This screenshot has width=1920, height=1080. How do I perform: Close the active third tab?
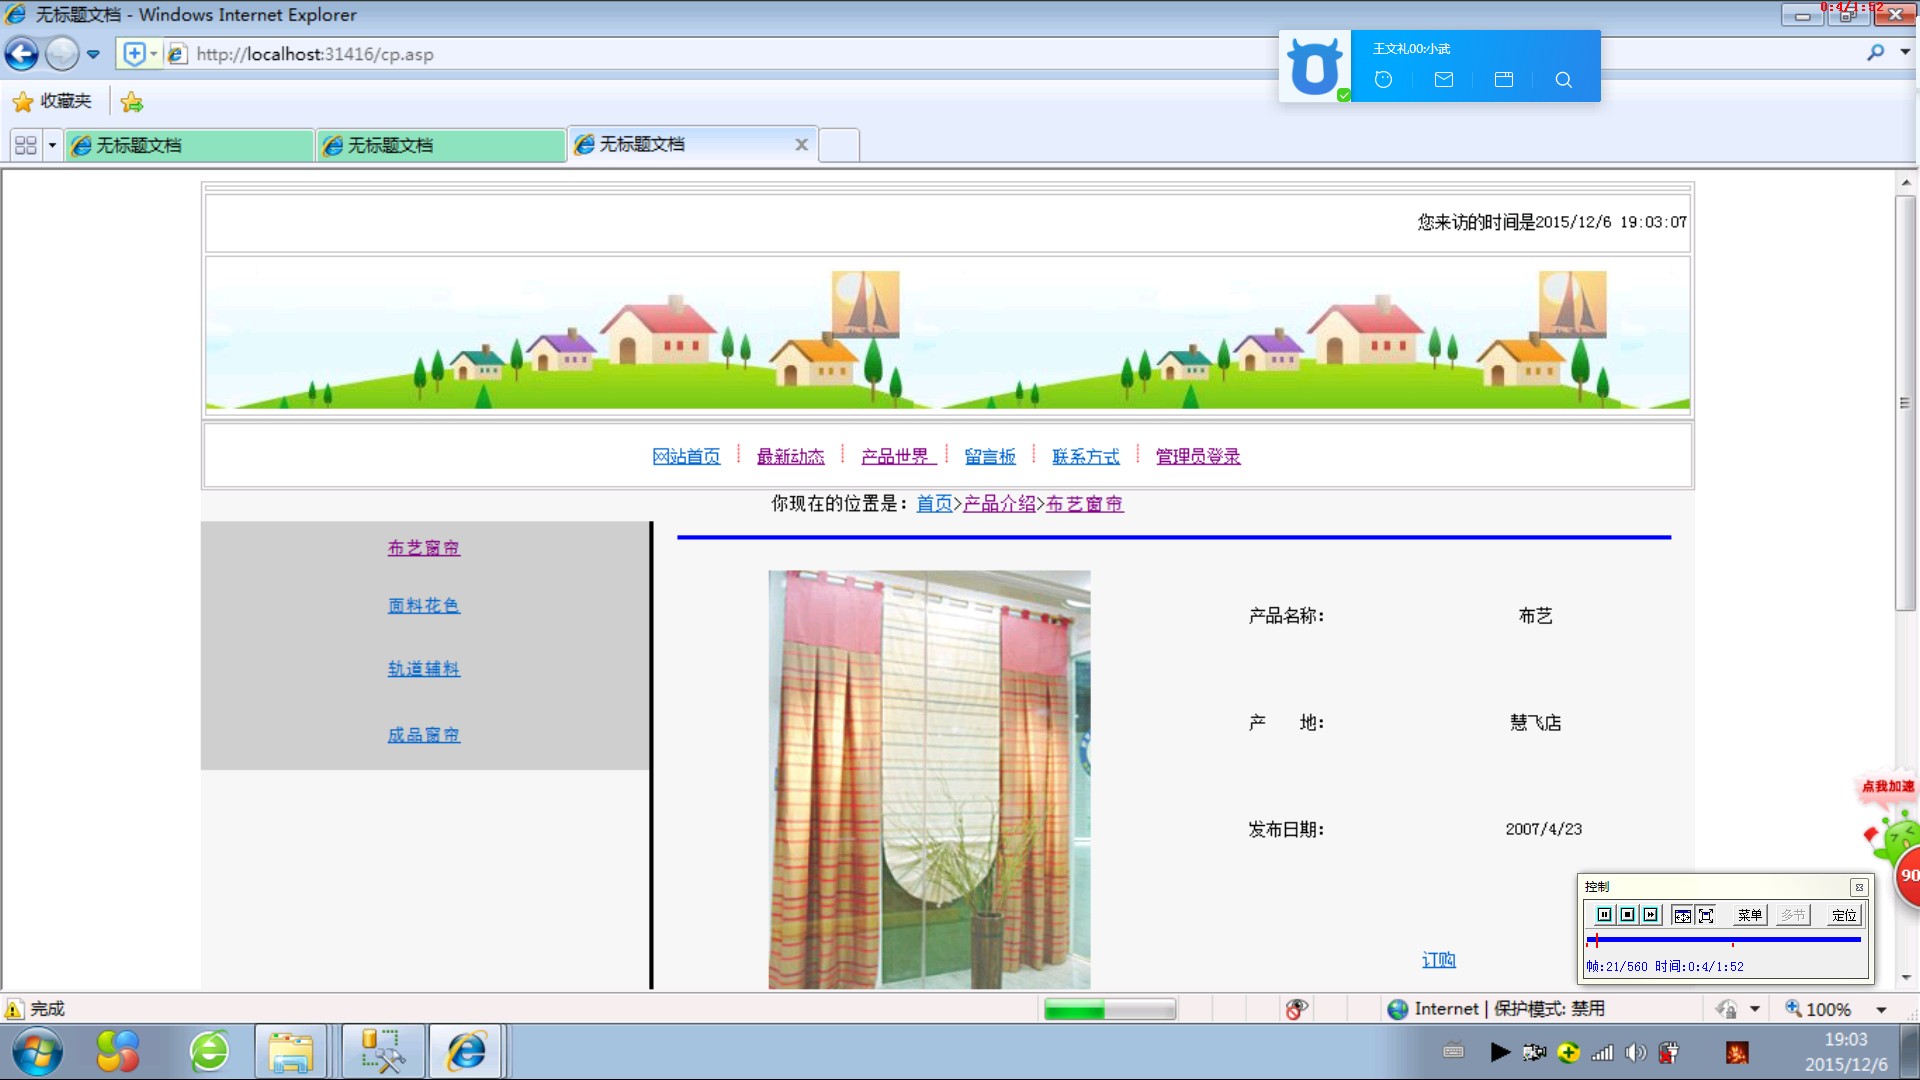point(801,145)
